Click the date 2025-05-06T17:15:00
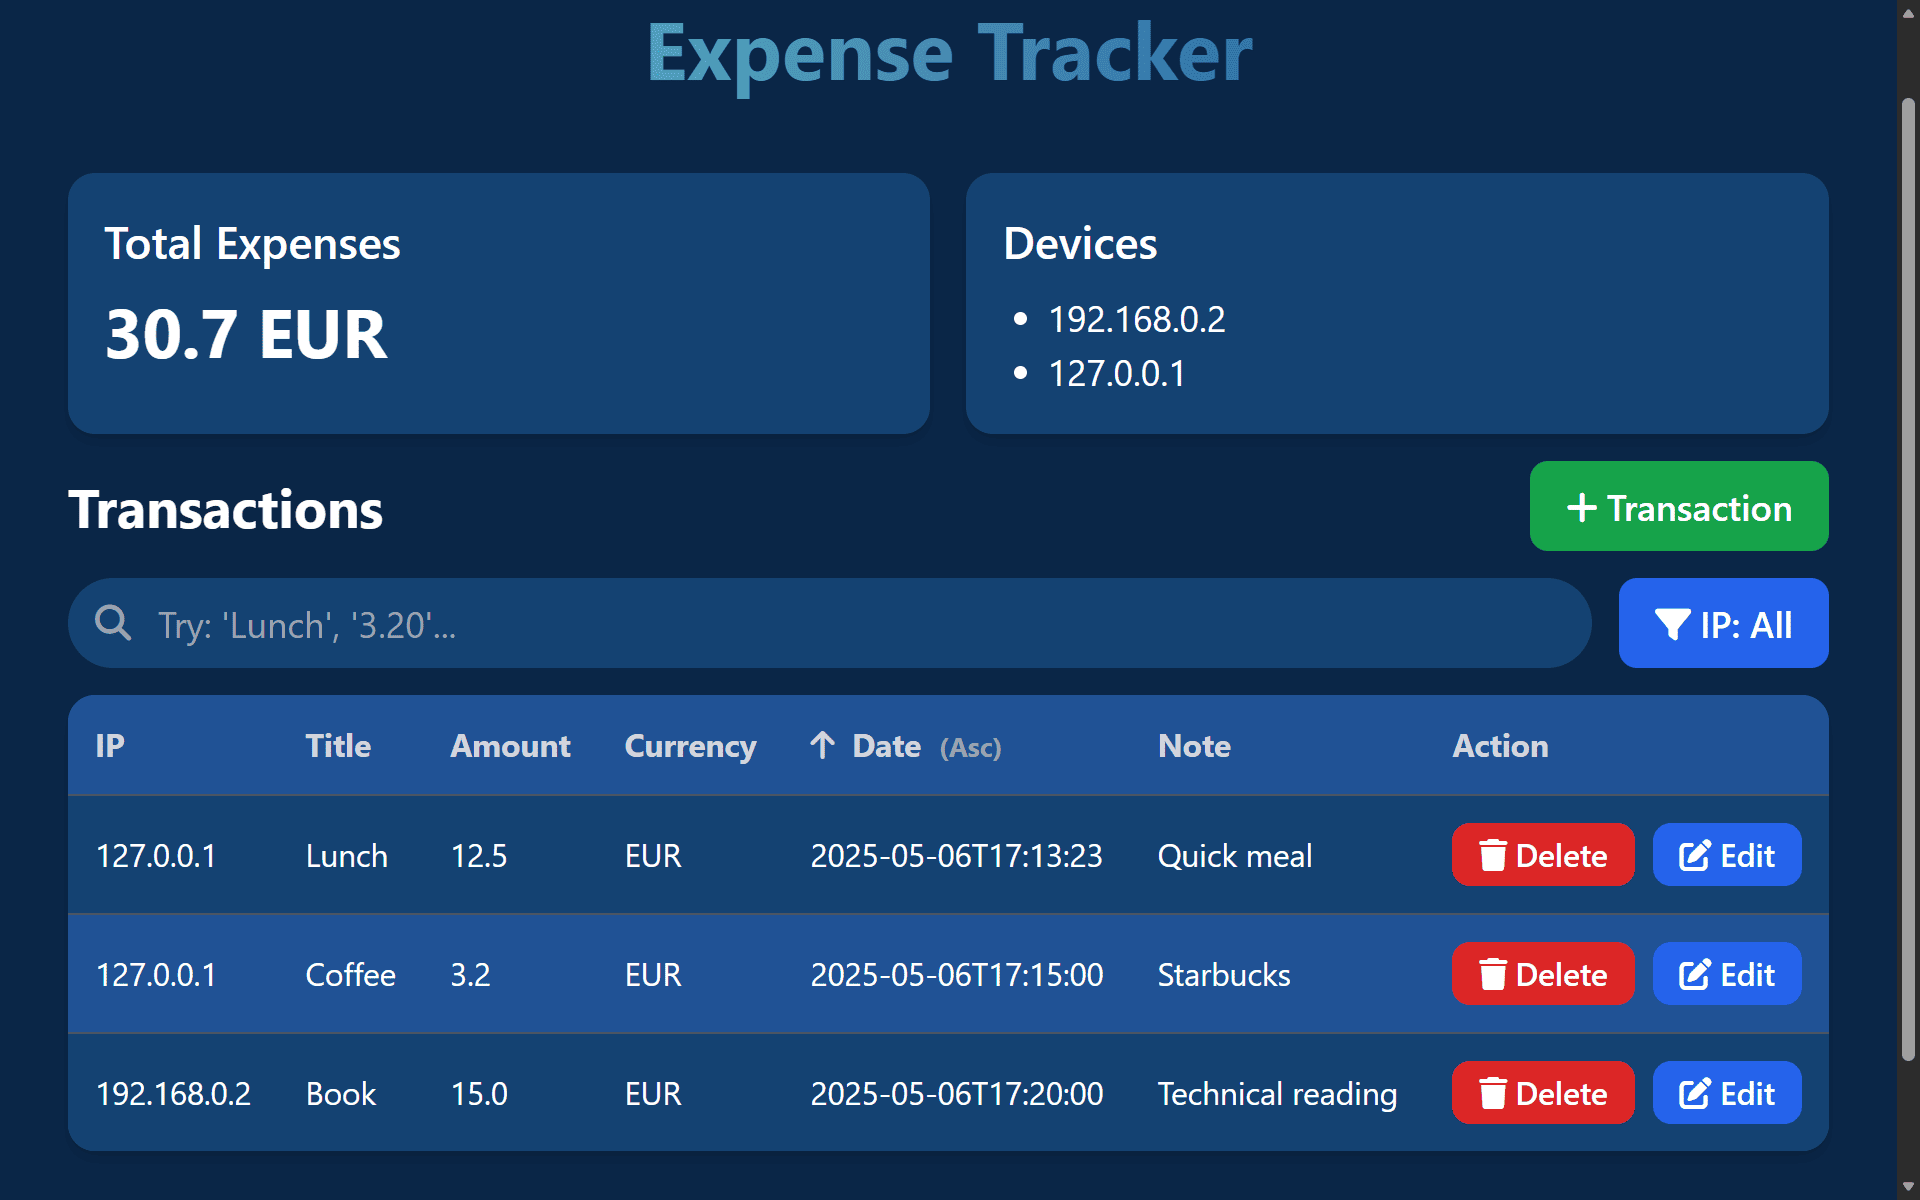Image resolution: width=1920 pixels, height=1200 pixels. pos(956,975)
